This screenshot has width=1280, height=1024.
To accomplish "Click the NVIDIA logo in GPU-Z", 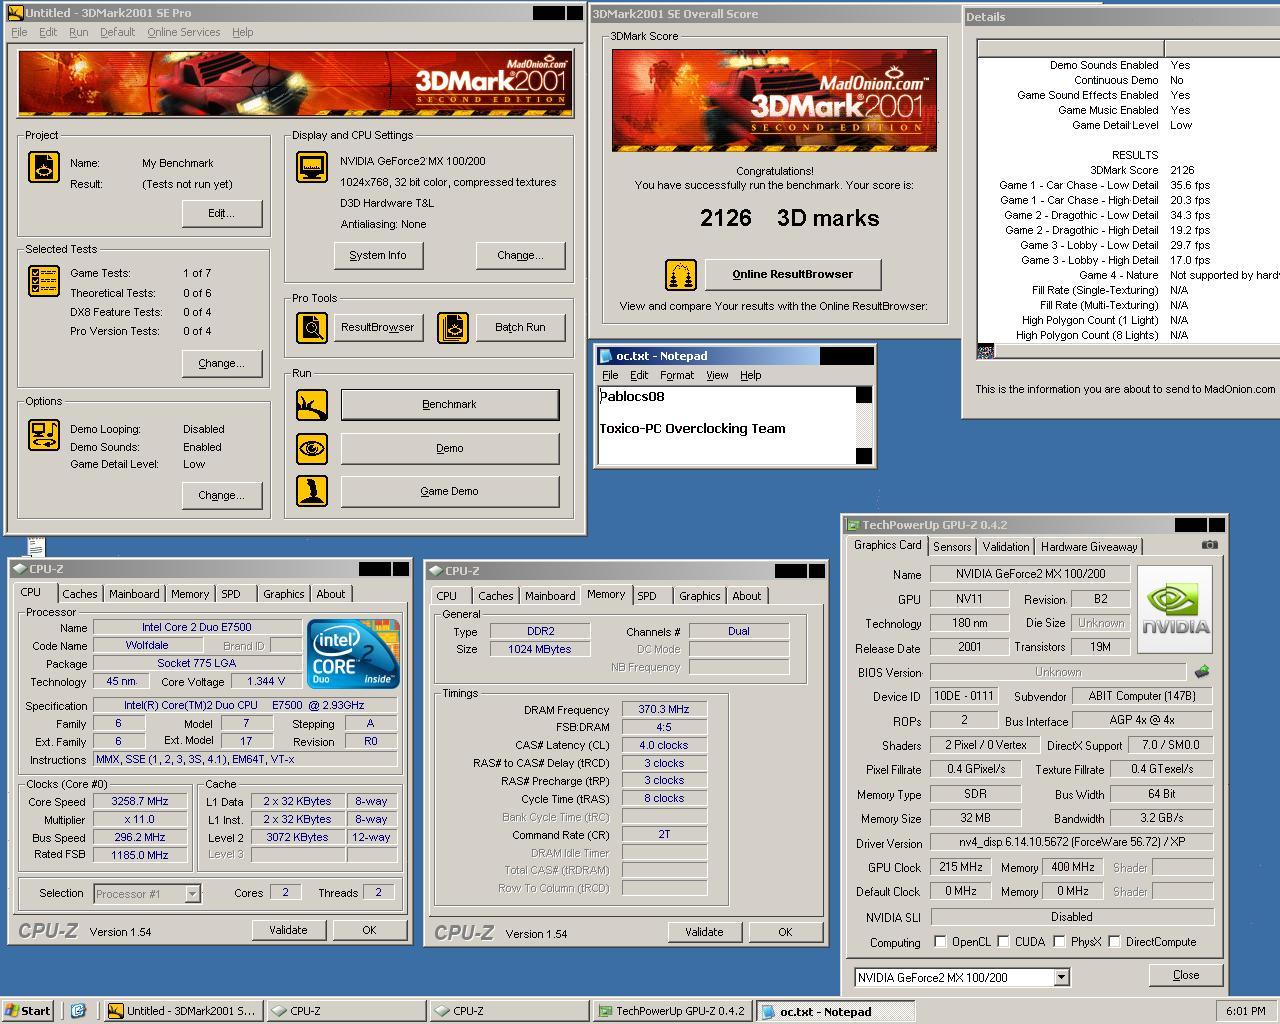I will [x=1175, y=609].
